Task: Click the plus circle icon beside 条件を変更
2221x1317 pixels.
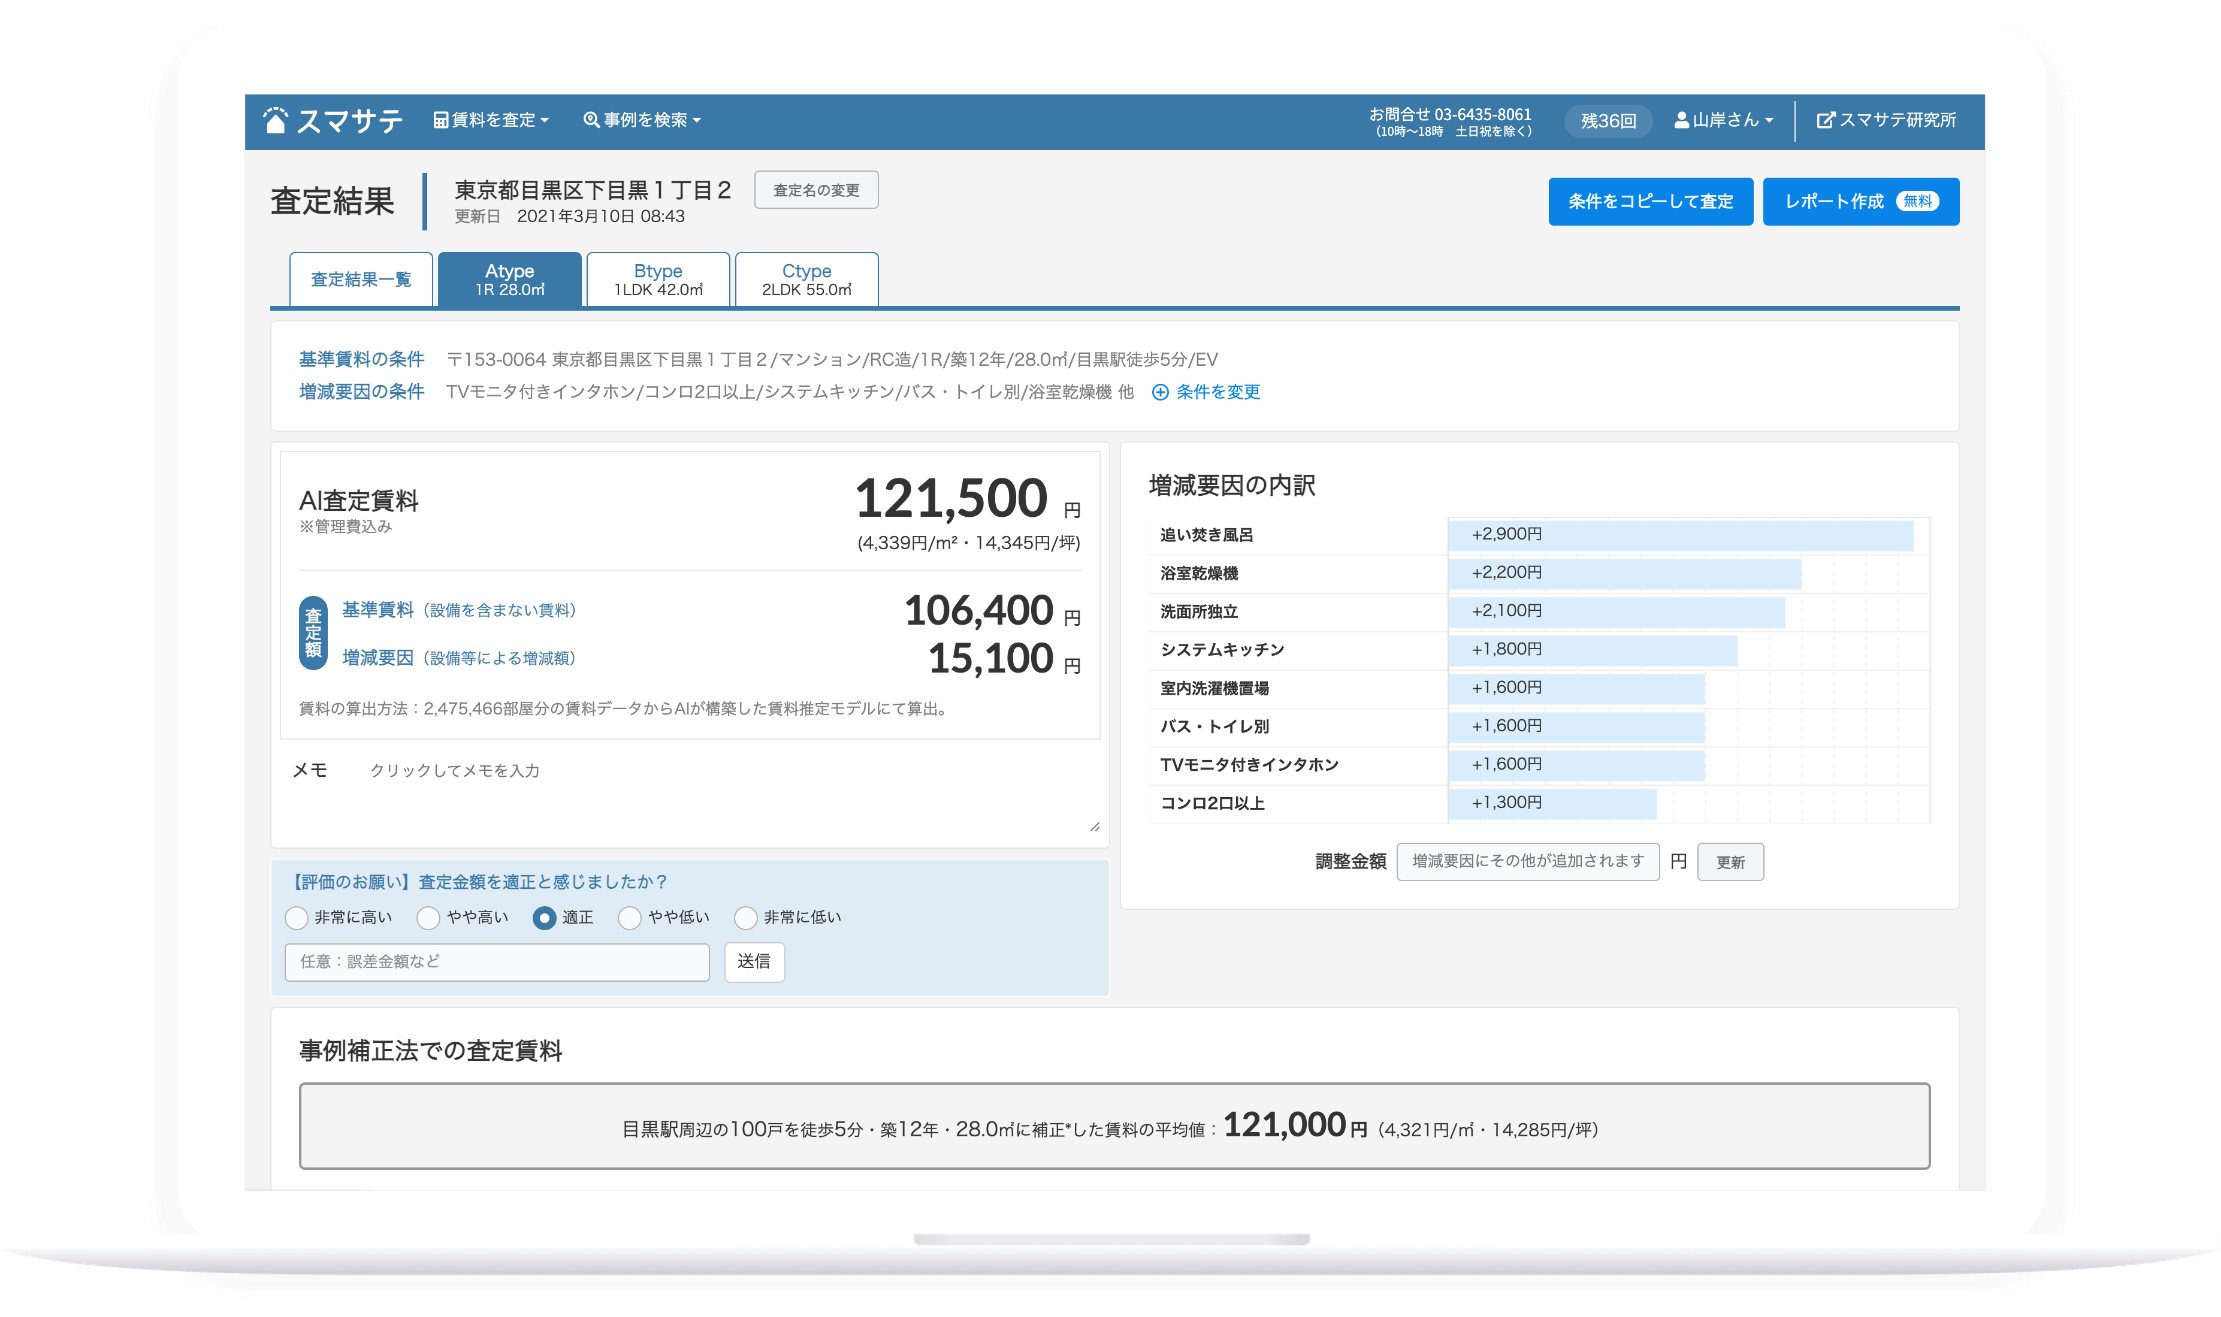Action: coord(1160,392)
